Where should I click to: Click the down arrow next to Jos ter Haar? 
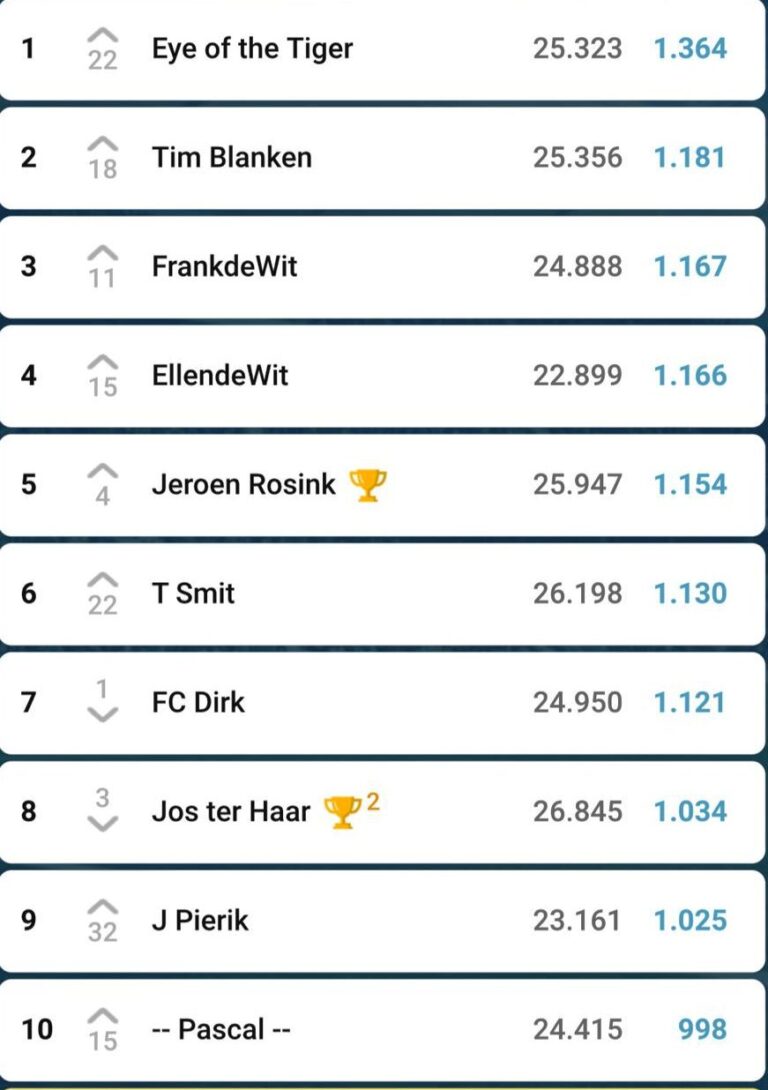(103, 823)
